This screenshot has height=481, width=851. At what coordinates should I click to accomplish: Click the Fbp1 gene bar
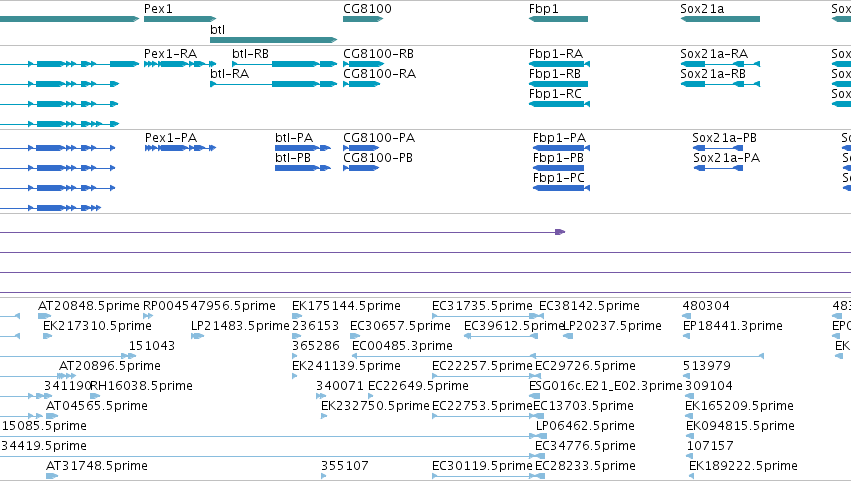558,19
